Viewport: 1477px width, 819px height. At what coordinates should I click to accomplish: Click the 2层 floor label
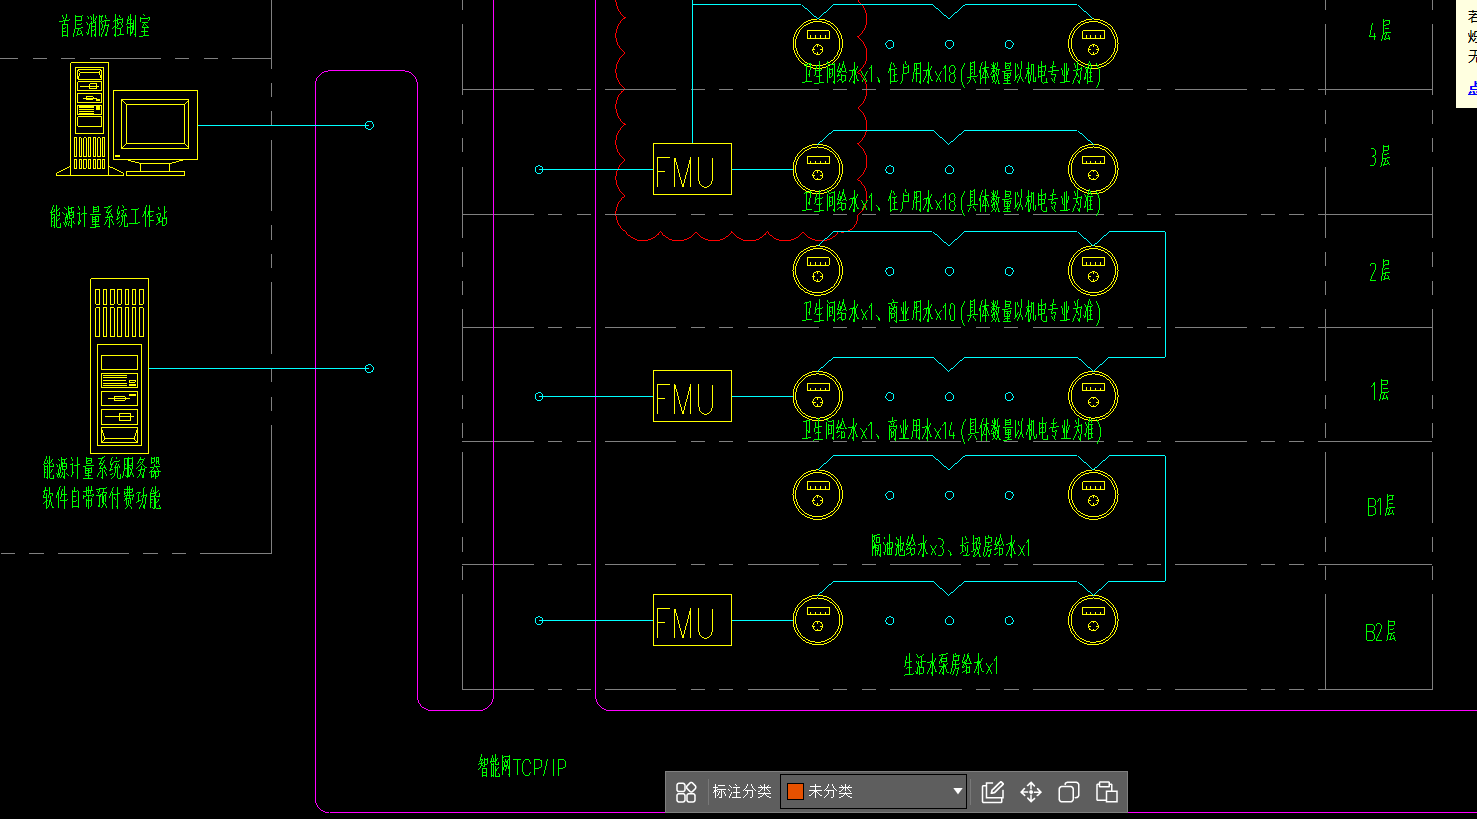click(1380, 271)
